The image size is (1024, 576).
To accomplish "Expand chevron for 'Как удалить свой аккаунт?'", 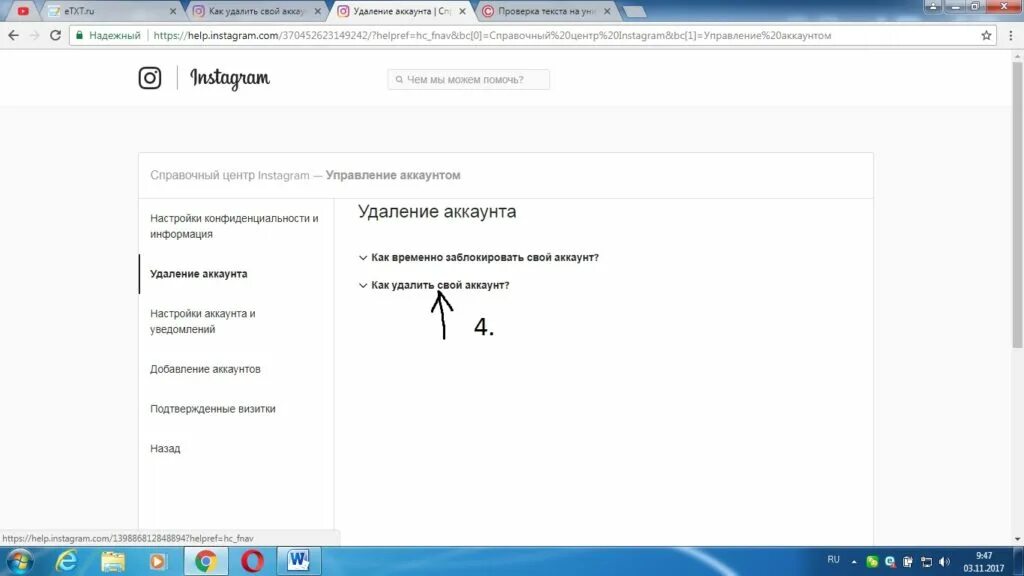I will [363, 285].
